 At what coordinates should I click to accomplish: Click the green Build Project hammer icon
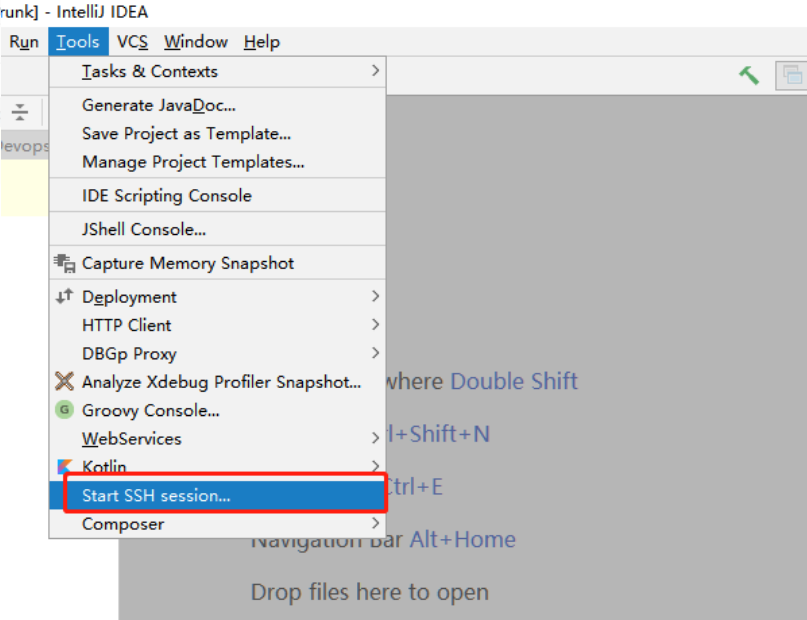click(x=748, y=75)
